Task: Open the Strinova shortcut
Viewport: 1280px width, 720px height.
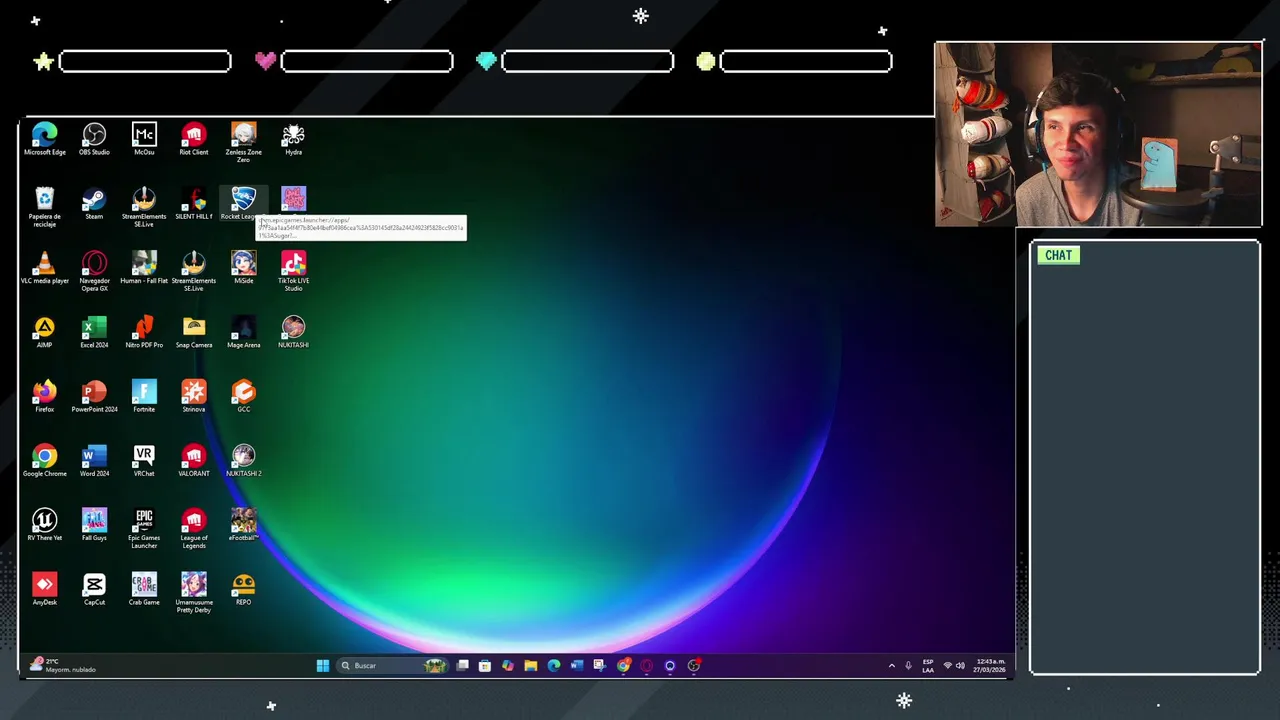Action: [194, 396]
